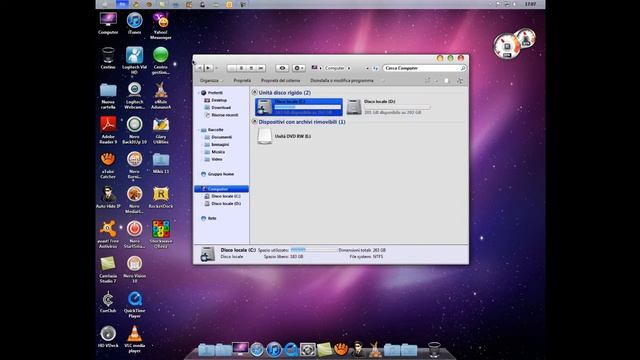Collapse the Unità disco rigido group
The height and width of the screenshot is (360, 640).
pos(254,92)
